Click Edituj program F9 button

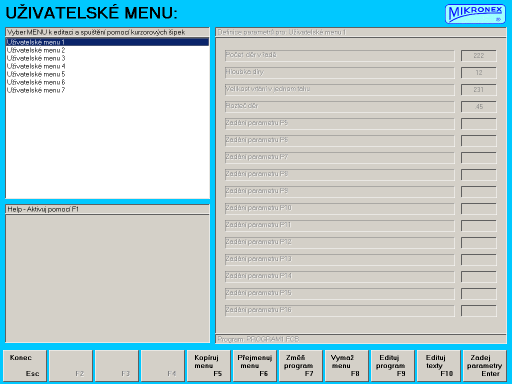[393, 366]
